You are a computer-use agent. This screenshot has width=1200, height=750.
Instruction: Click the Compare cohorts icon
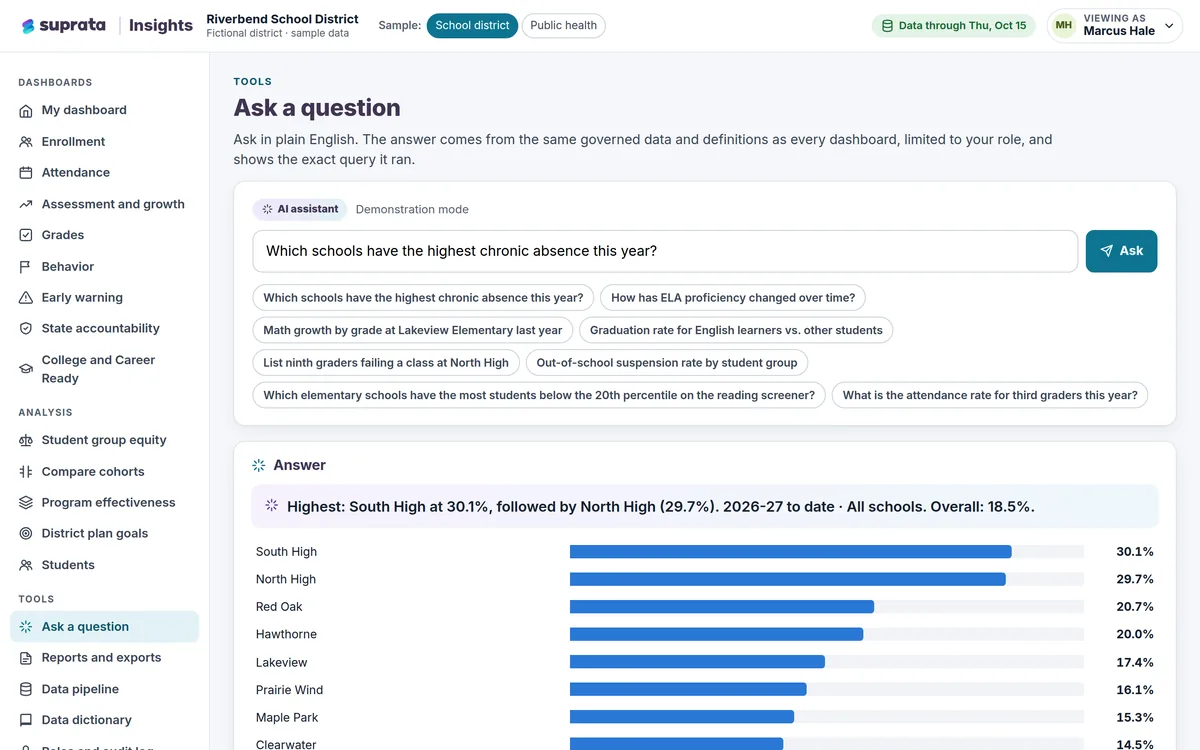26,472
